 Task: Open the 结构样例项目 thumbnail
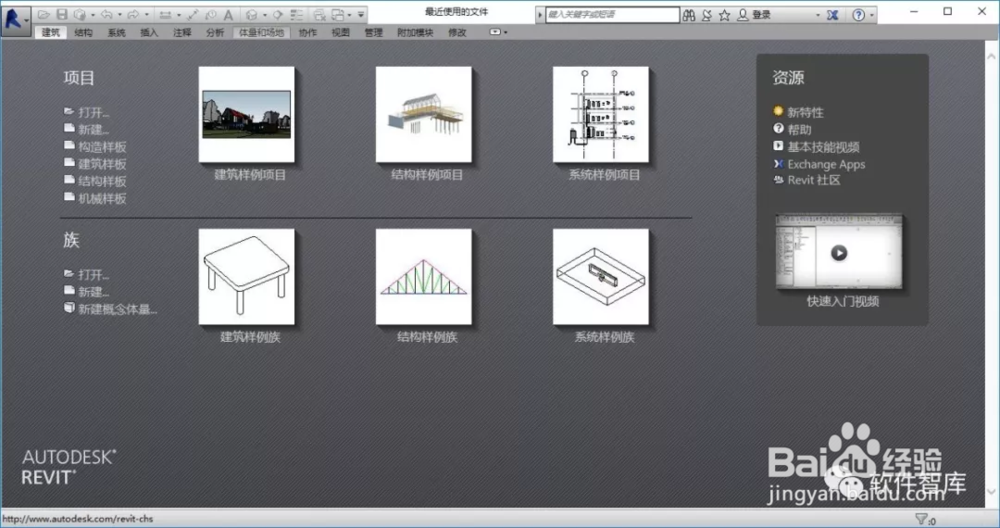424,115
